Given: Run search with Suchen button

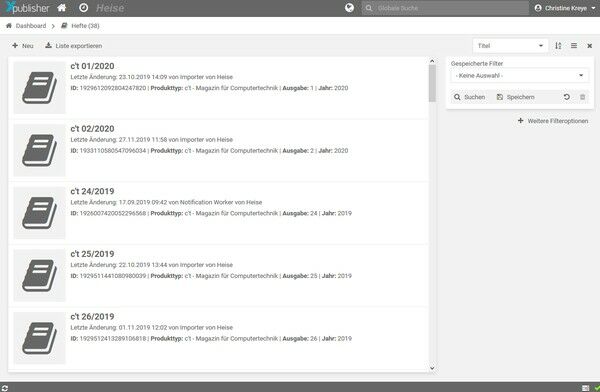Looking at the screenshot, I should 470,97.
